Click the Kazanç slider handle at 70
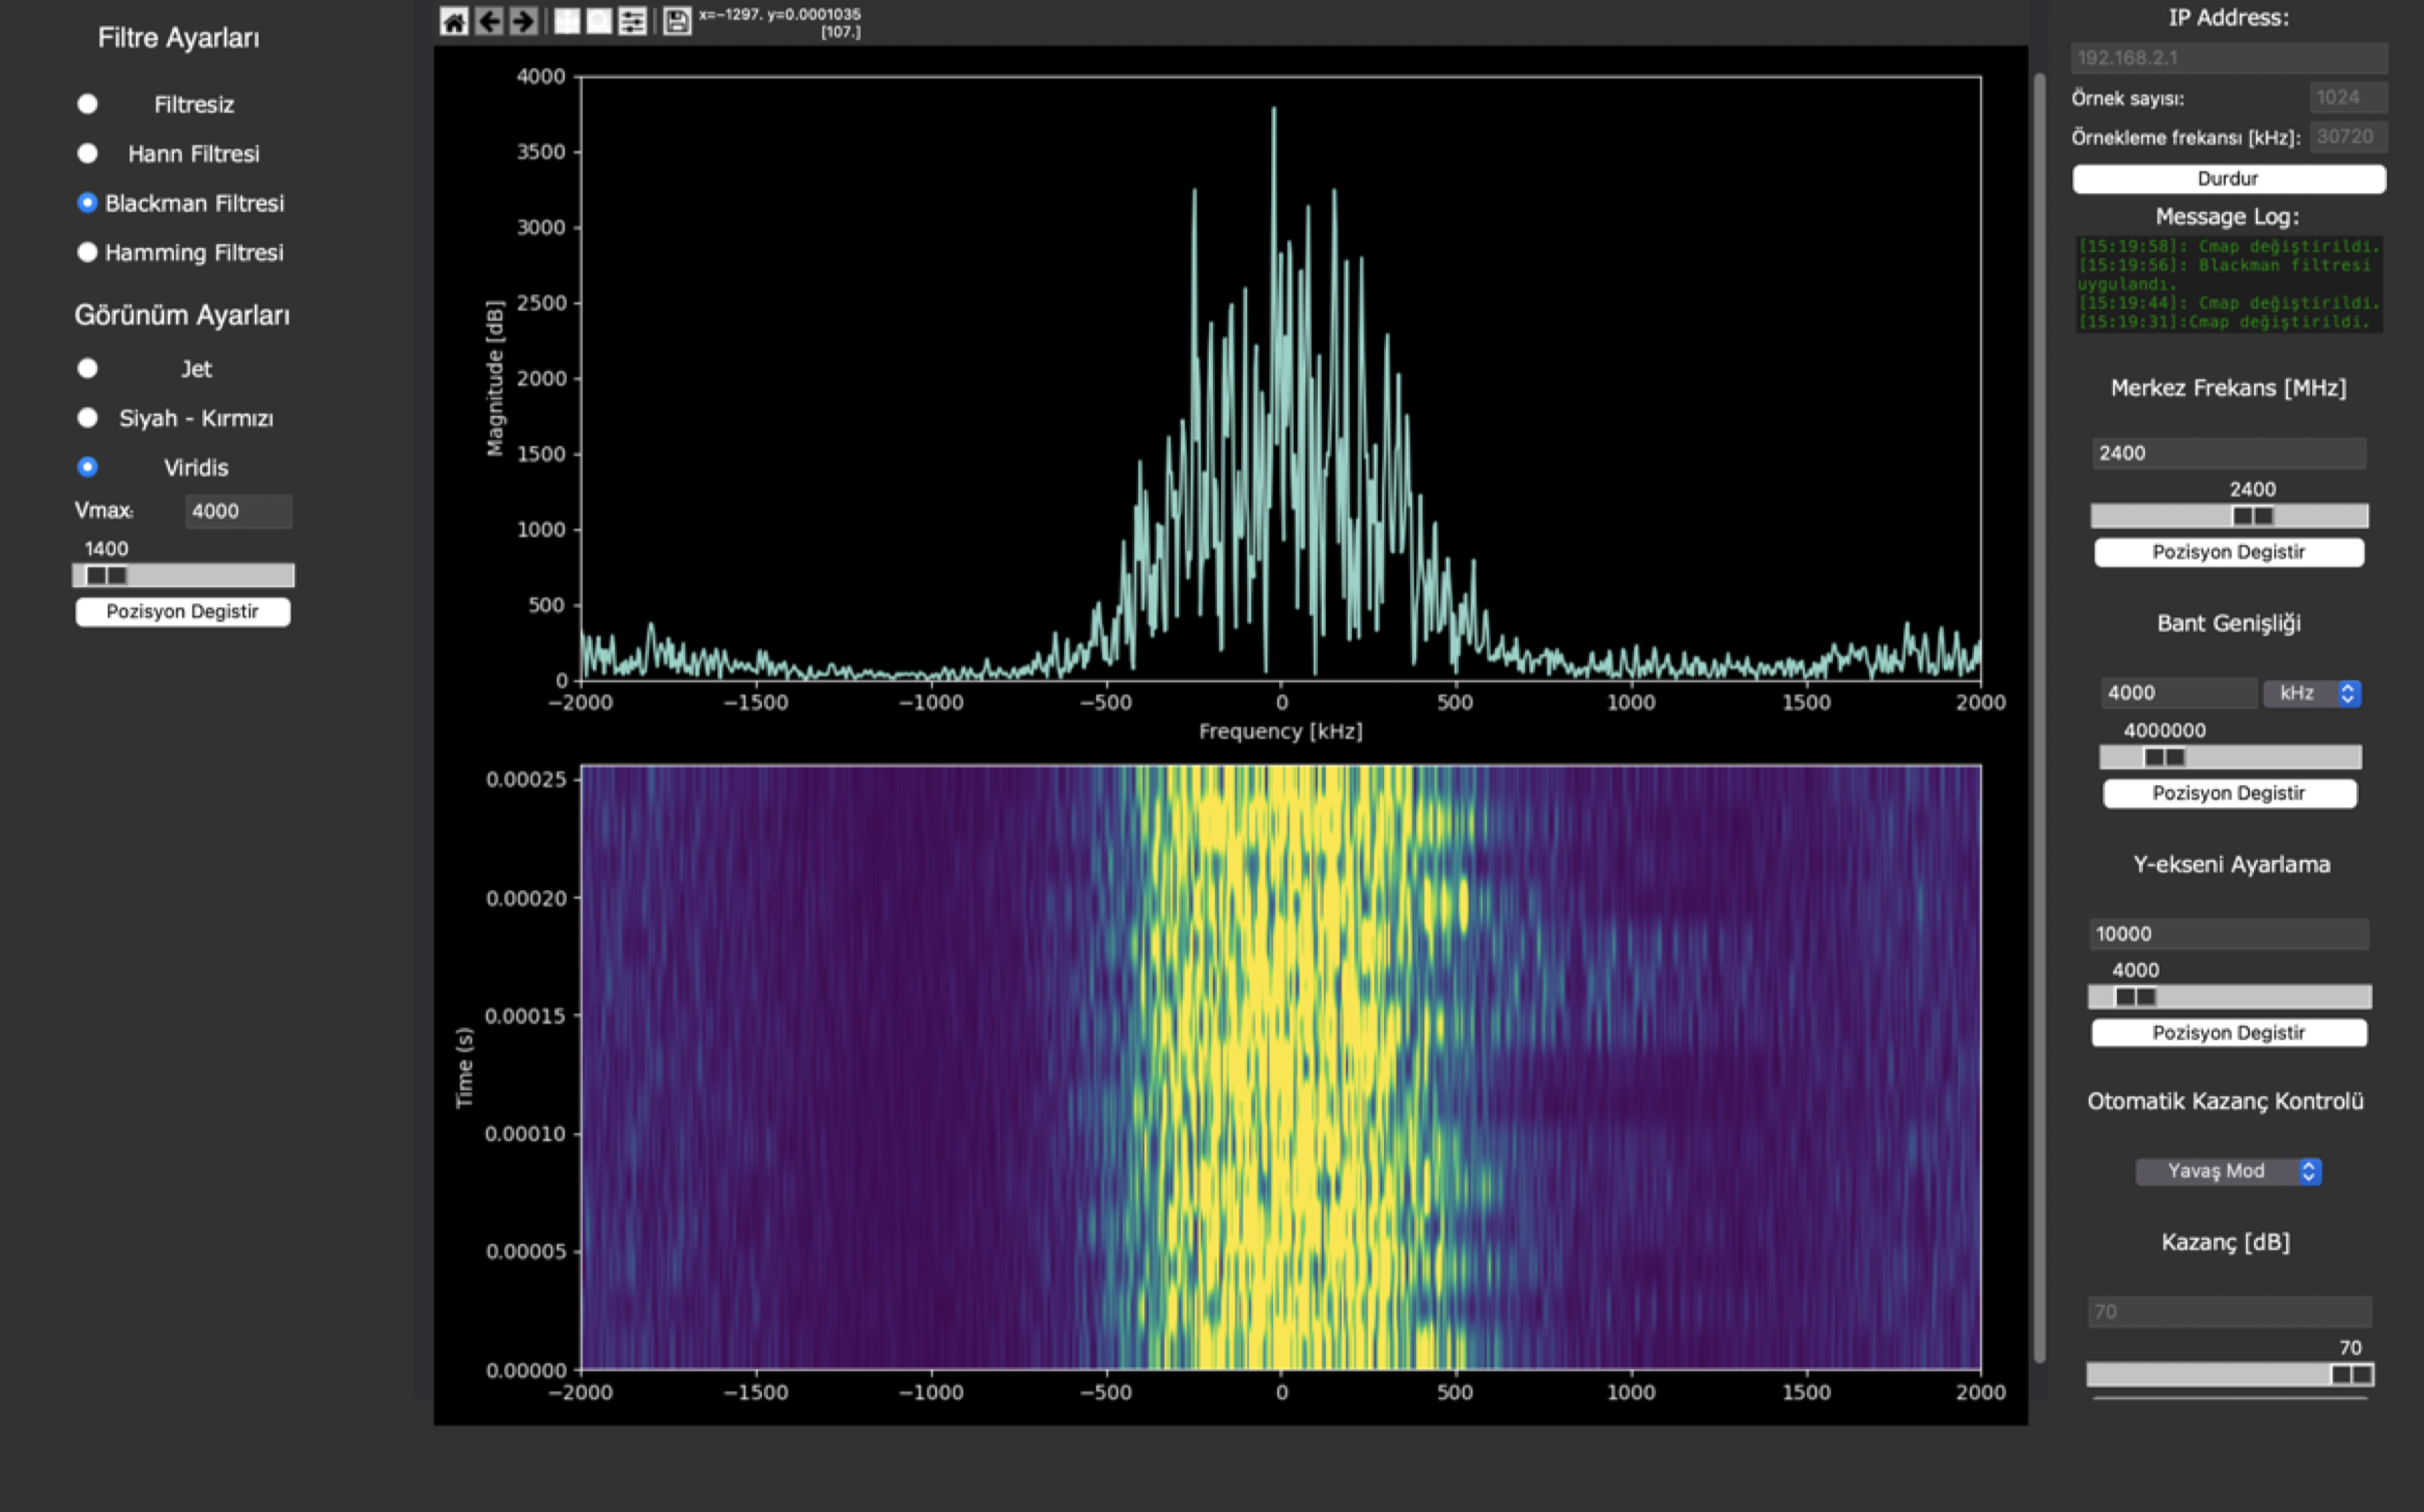This screenshot has width=2424, height=1512. click(2351, 1375)
